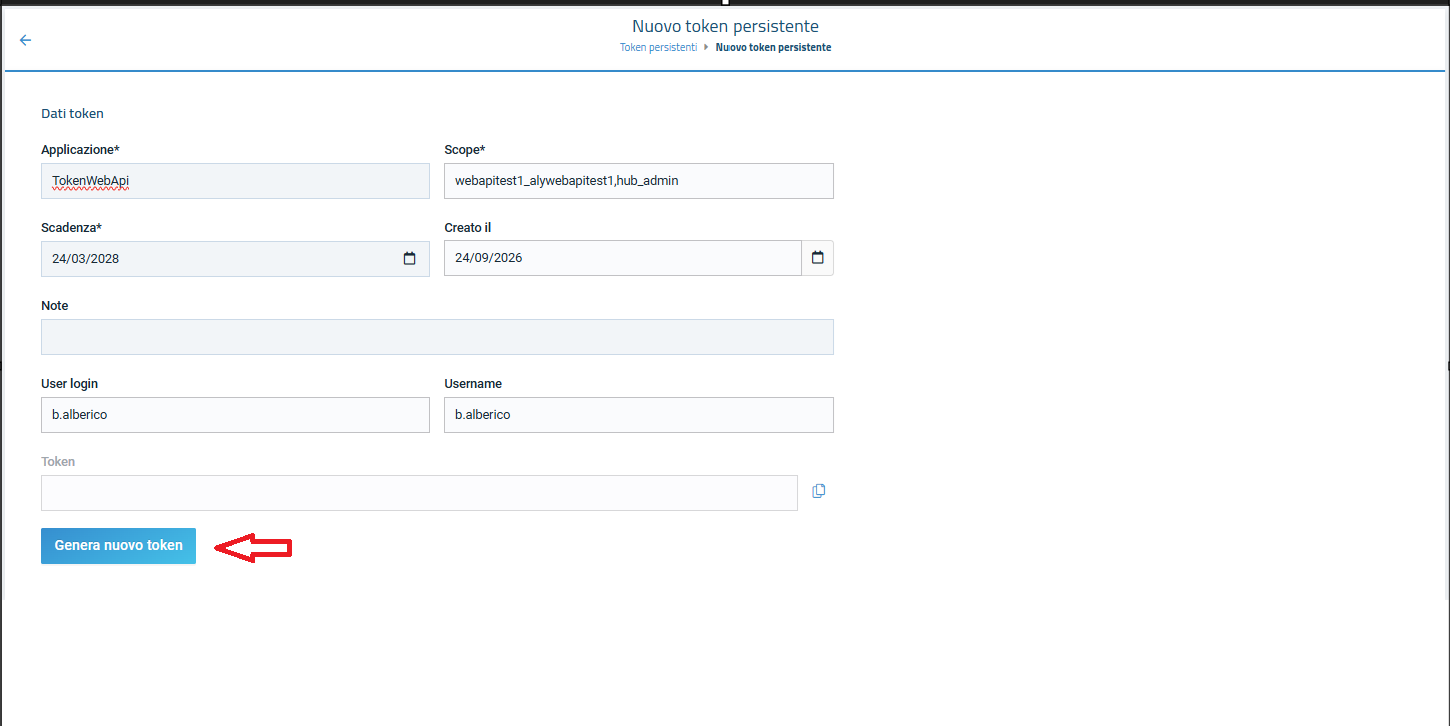1450x726 pixels.
Task: Go back using the left arrow icon
Action: click(x=25, y=40)
